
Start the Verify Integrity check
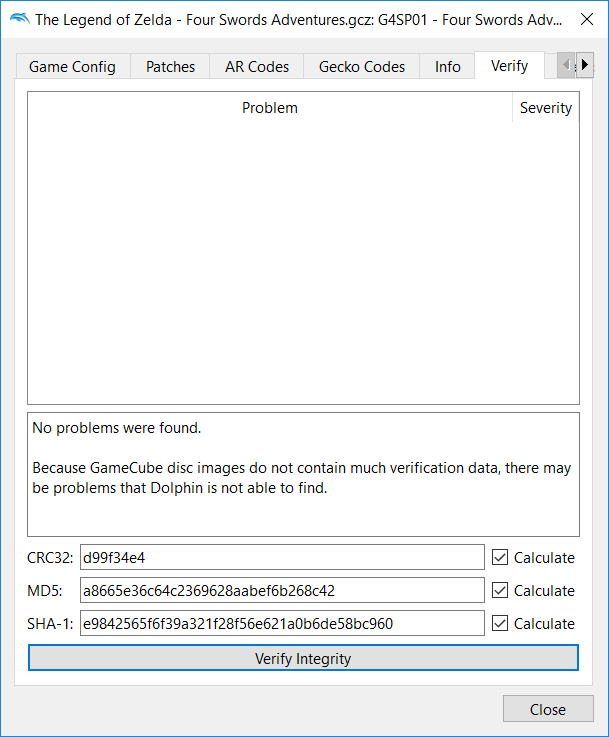[303, 658]
